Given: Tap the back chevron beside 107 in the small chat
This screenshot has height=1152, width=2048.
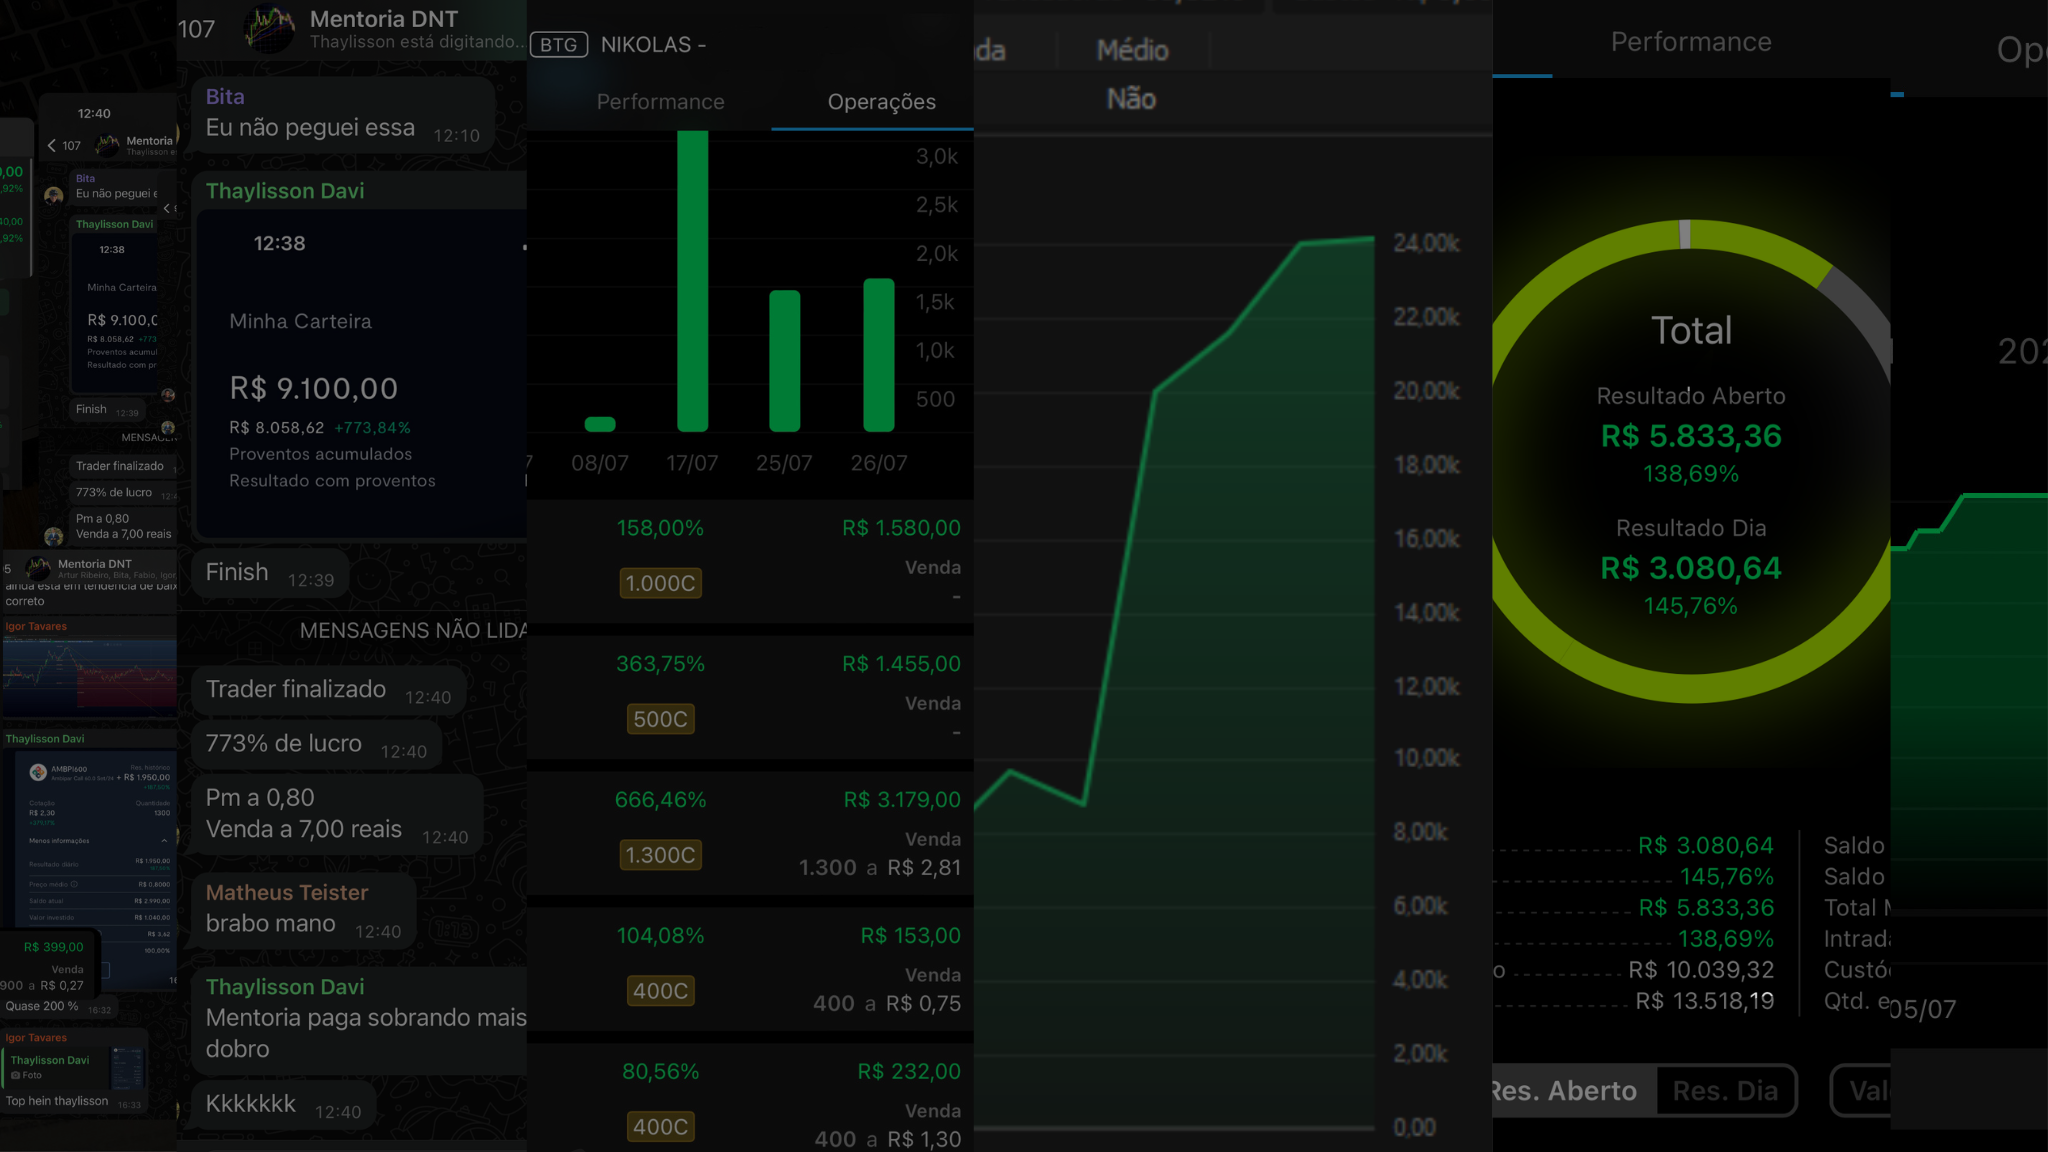Looking at the screenshot, I should coord(52,145).
